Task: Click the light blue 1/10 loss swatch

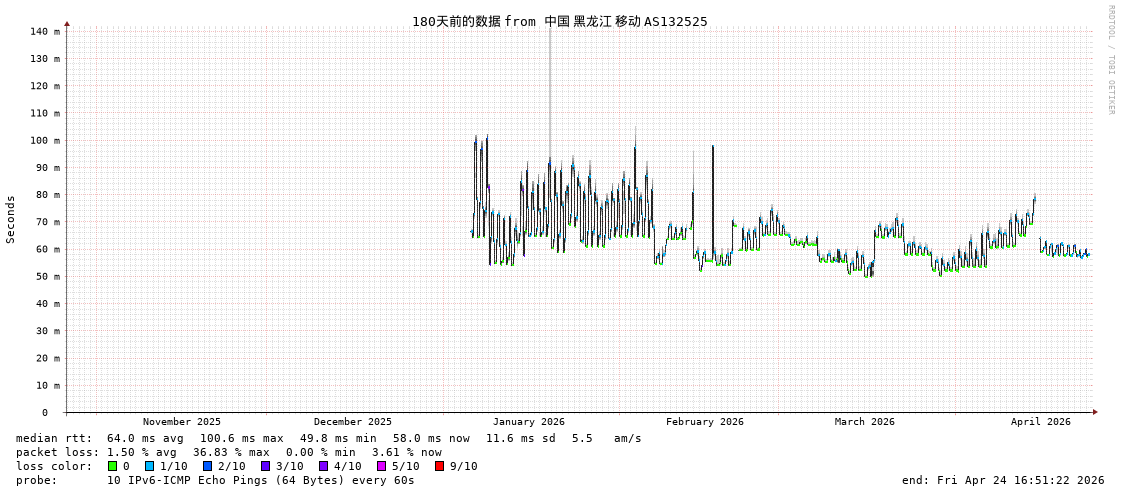Action: click(x=150, y=466)
